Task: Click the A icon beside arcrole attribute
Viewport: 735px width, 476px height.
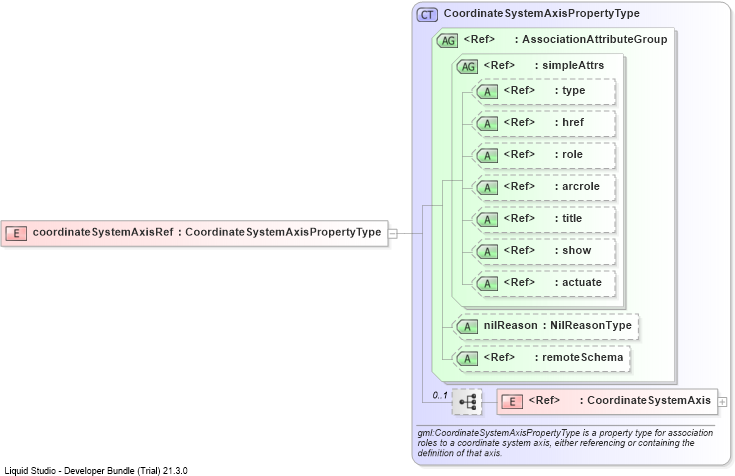Action: (487, 188)
